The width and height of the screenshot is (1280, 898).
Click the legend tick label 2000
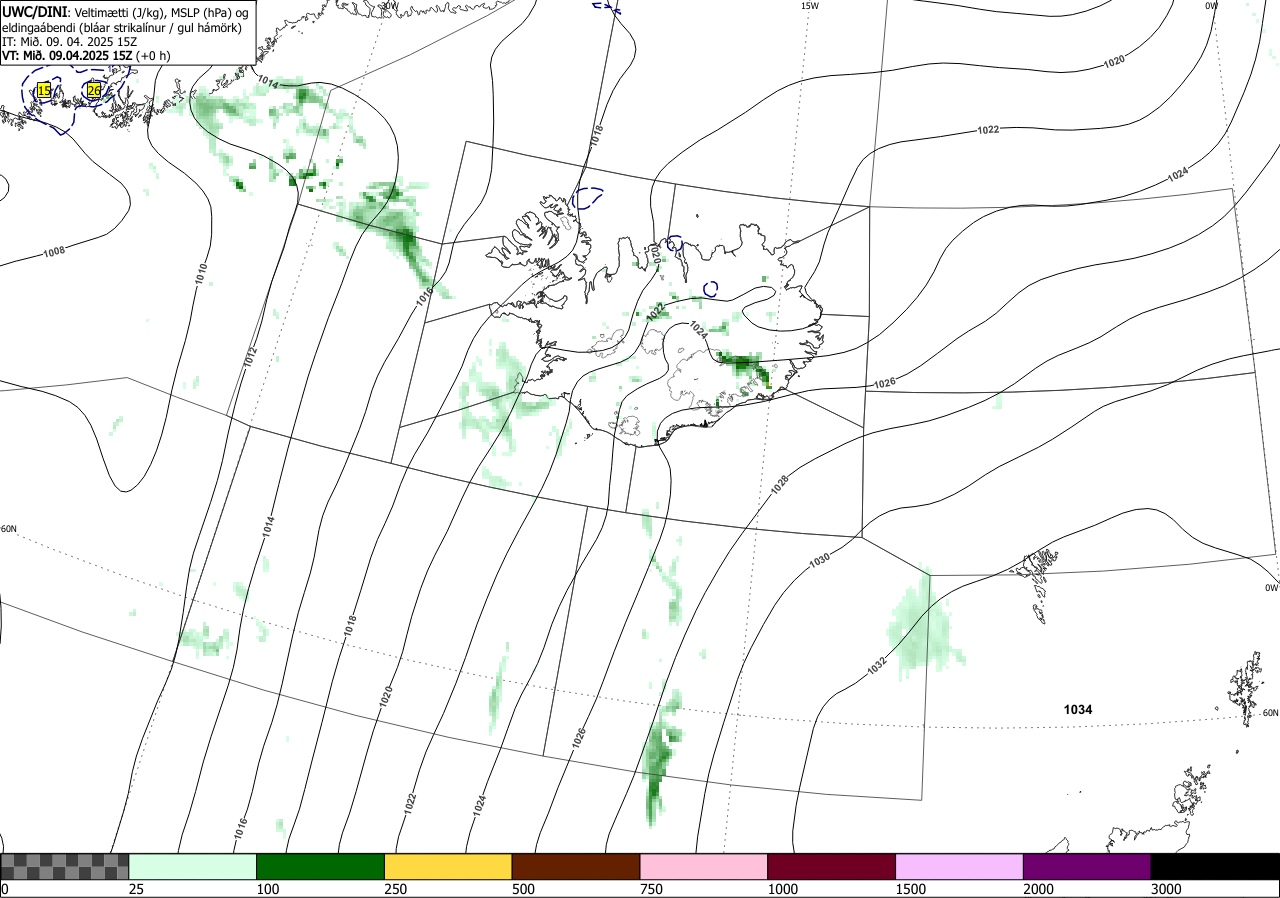pos(1038,889)
